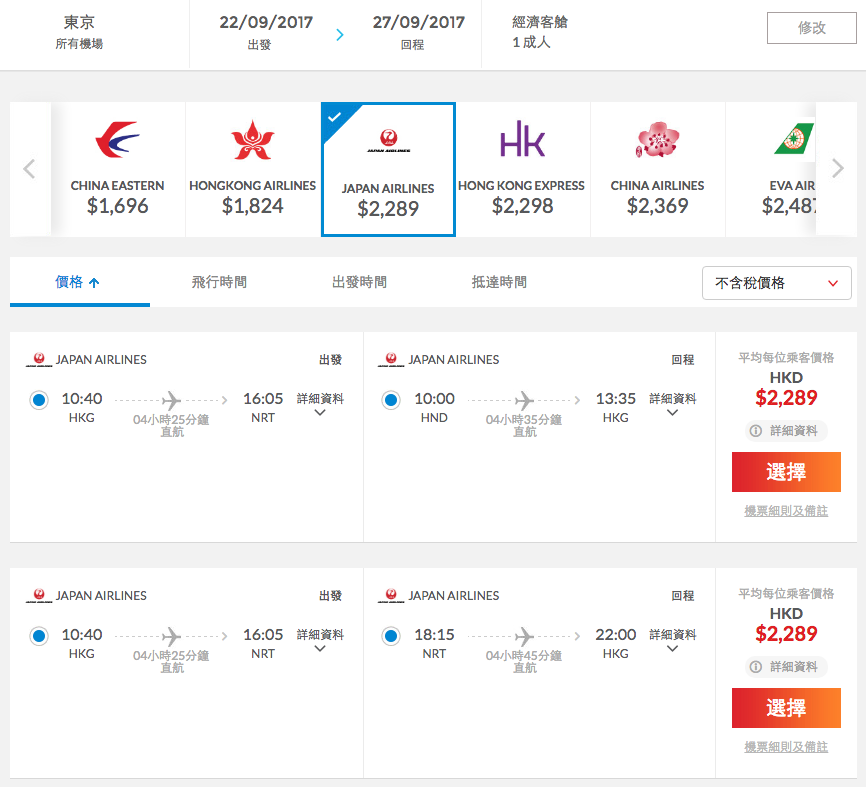Click the 修改 button
The image size is (866, 787).
811,28
